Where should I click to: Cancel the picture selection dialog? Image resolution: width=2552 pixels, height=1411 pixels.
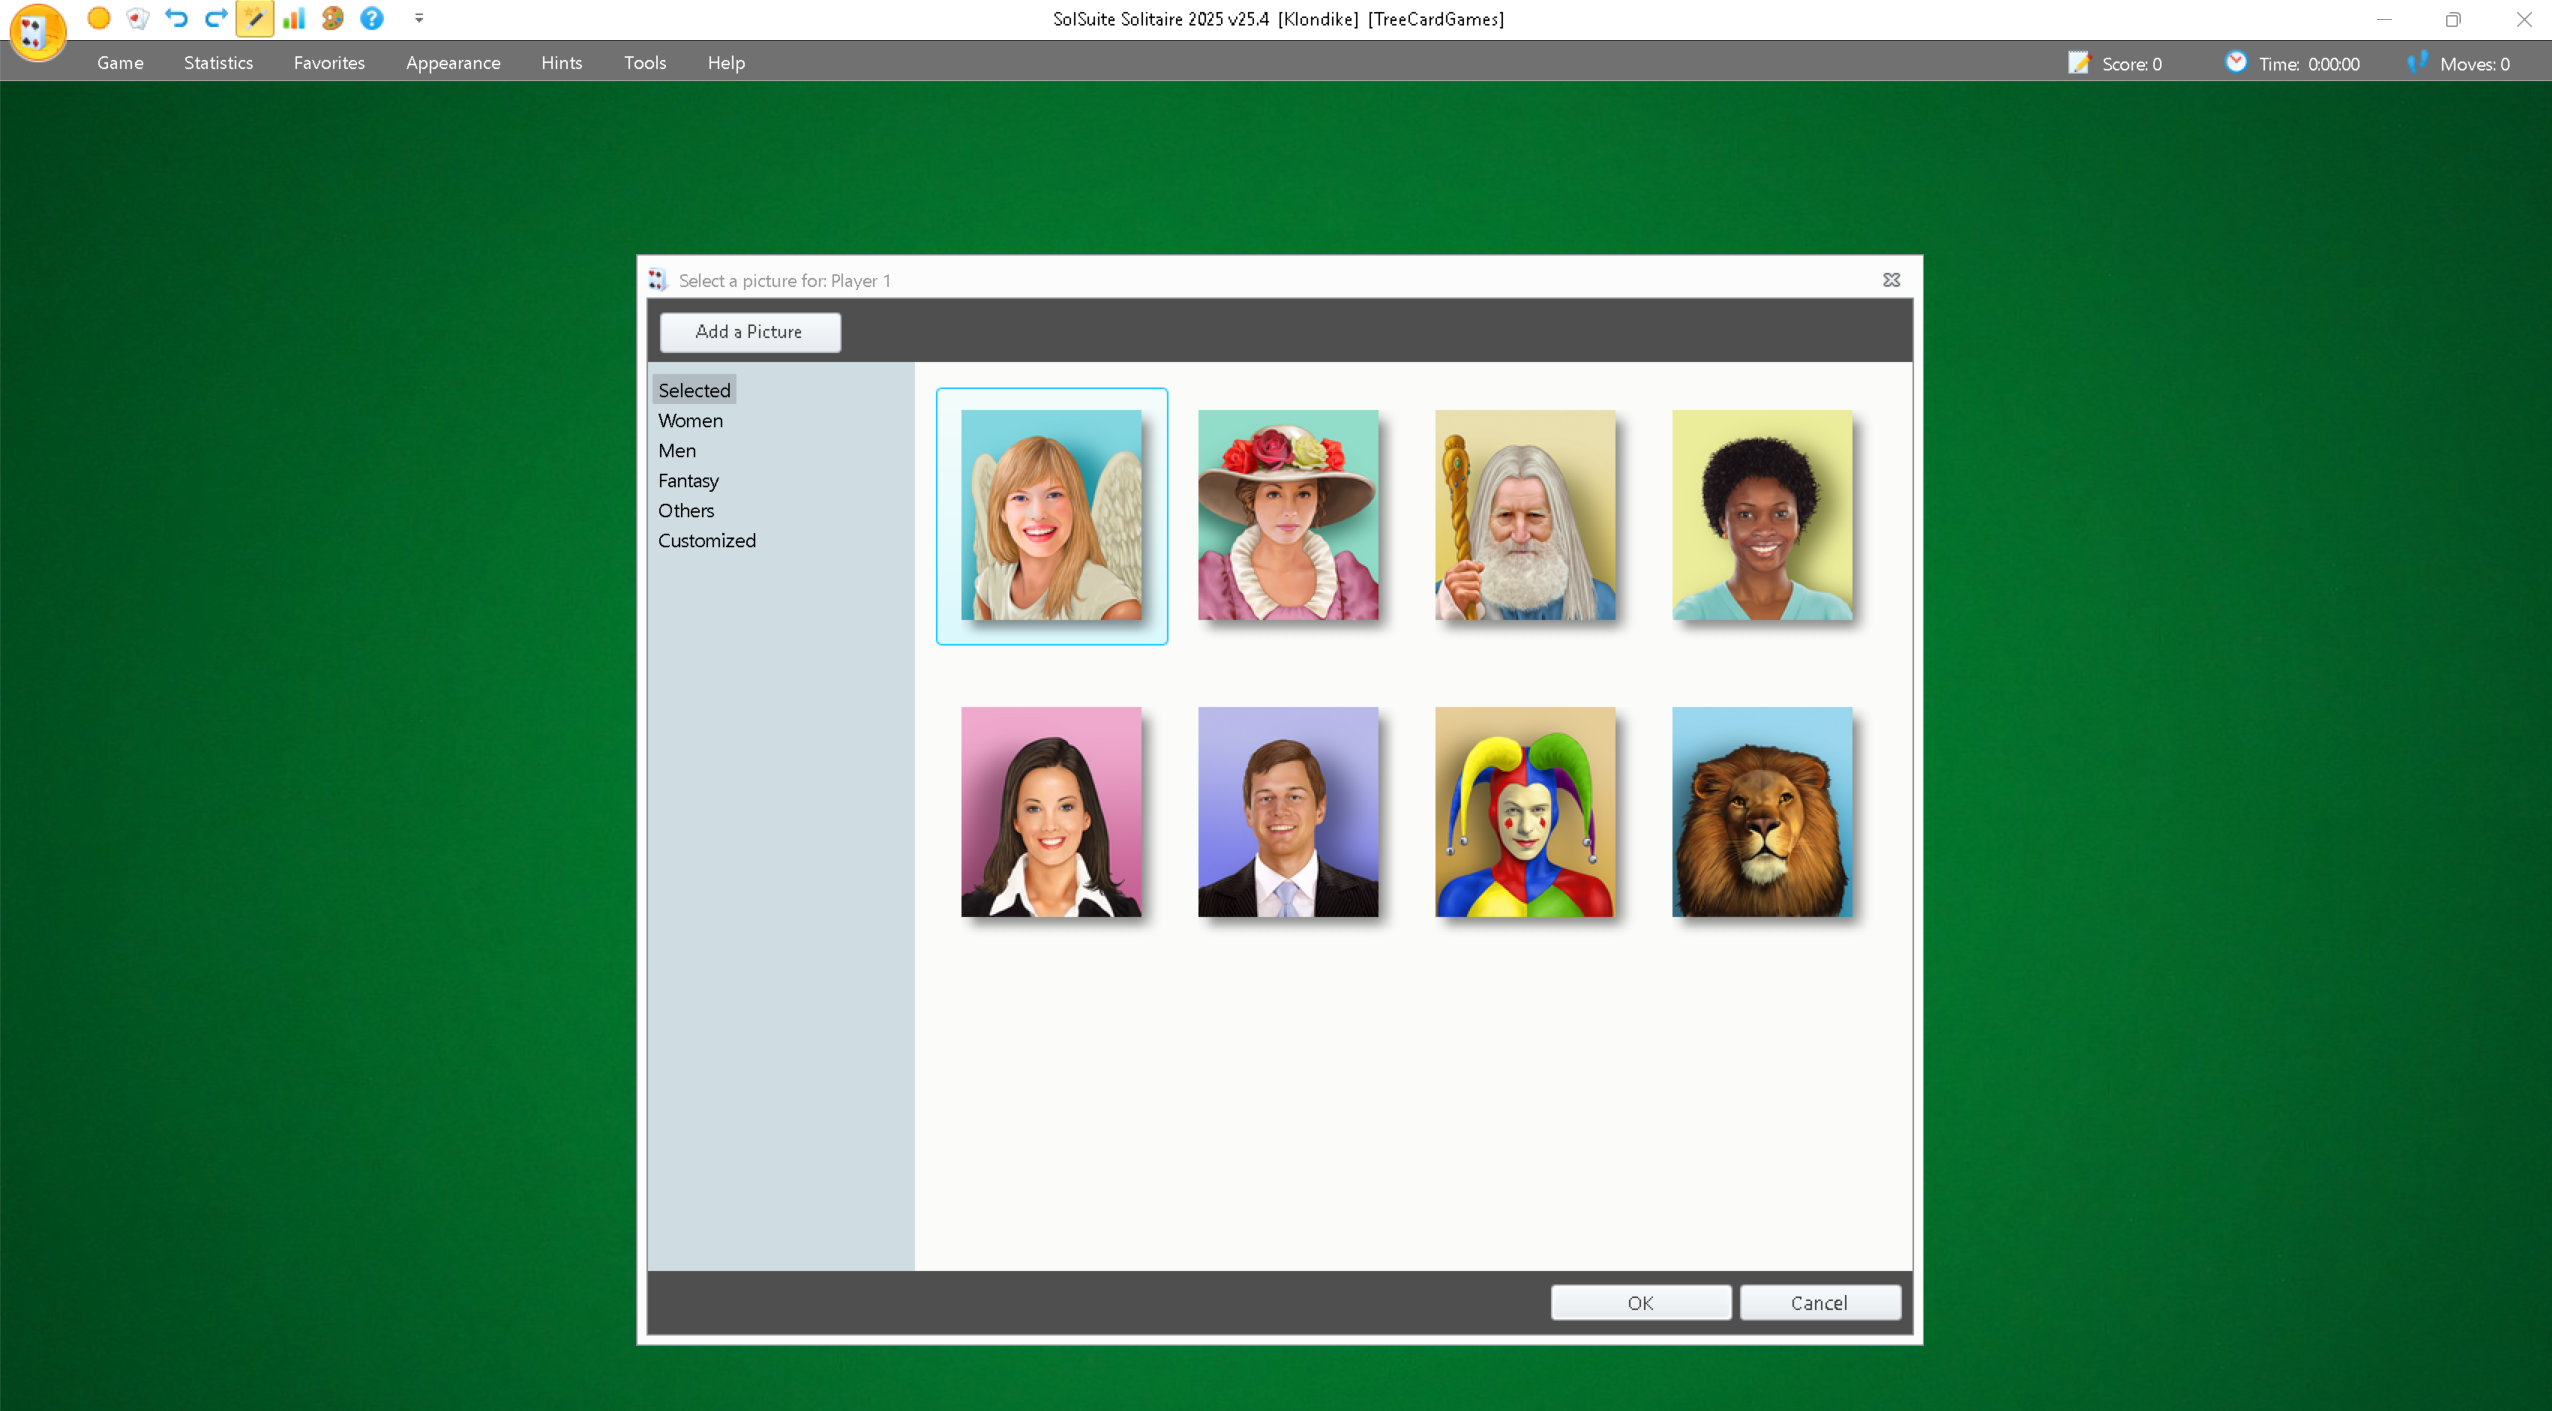(1820, 1303)
